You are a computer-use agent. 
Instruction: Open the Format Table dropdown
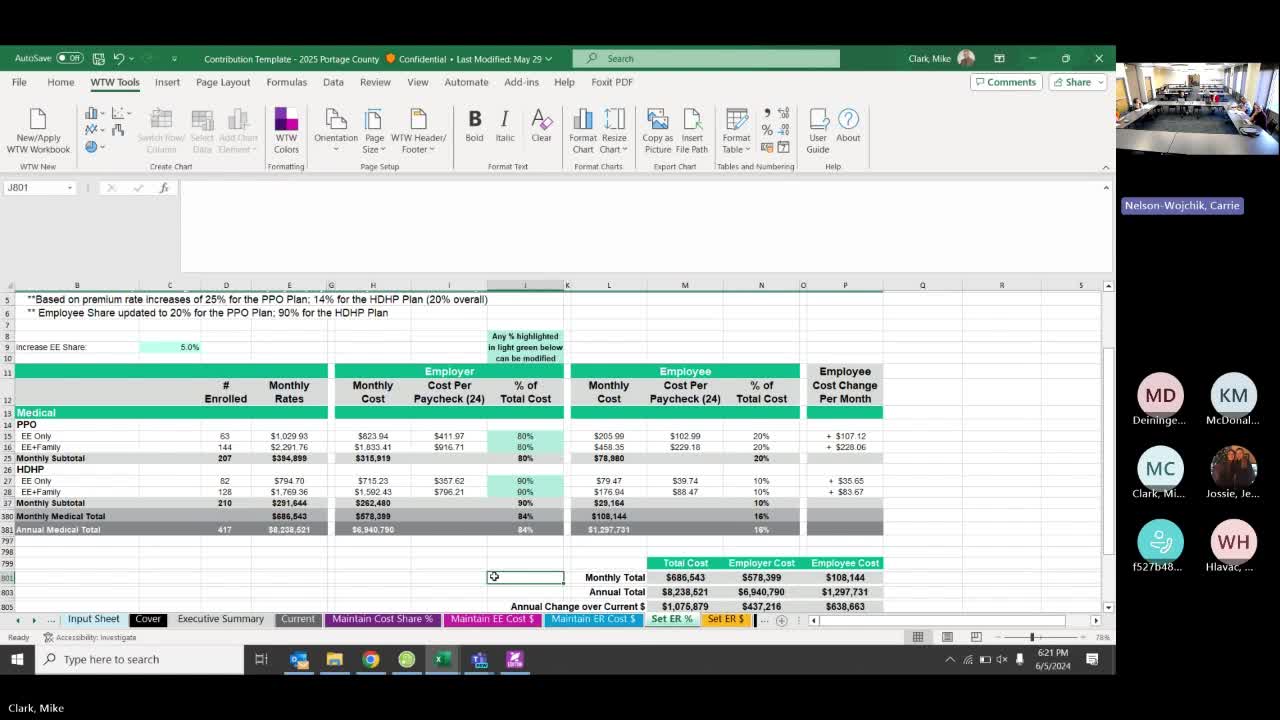[x=737, y=150]
